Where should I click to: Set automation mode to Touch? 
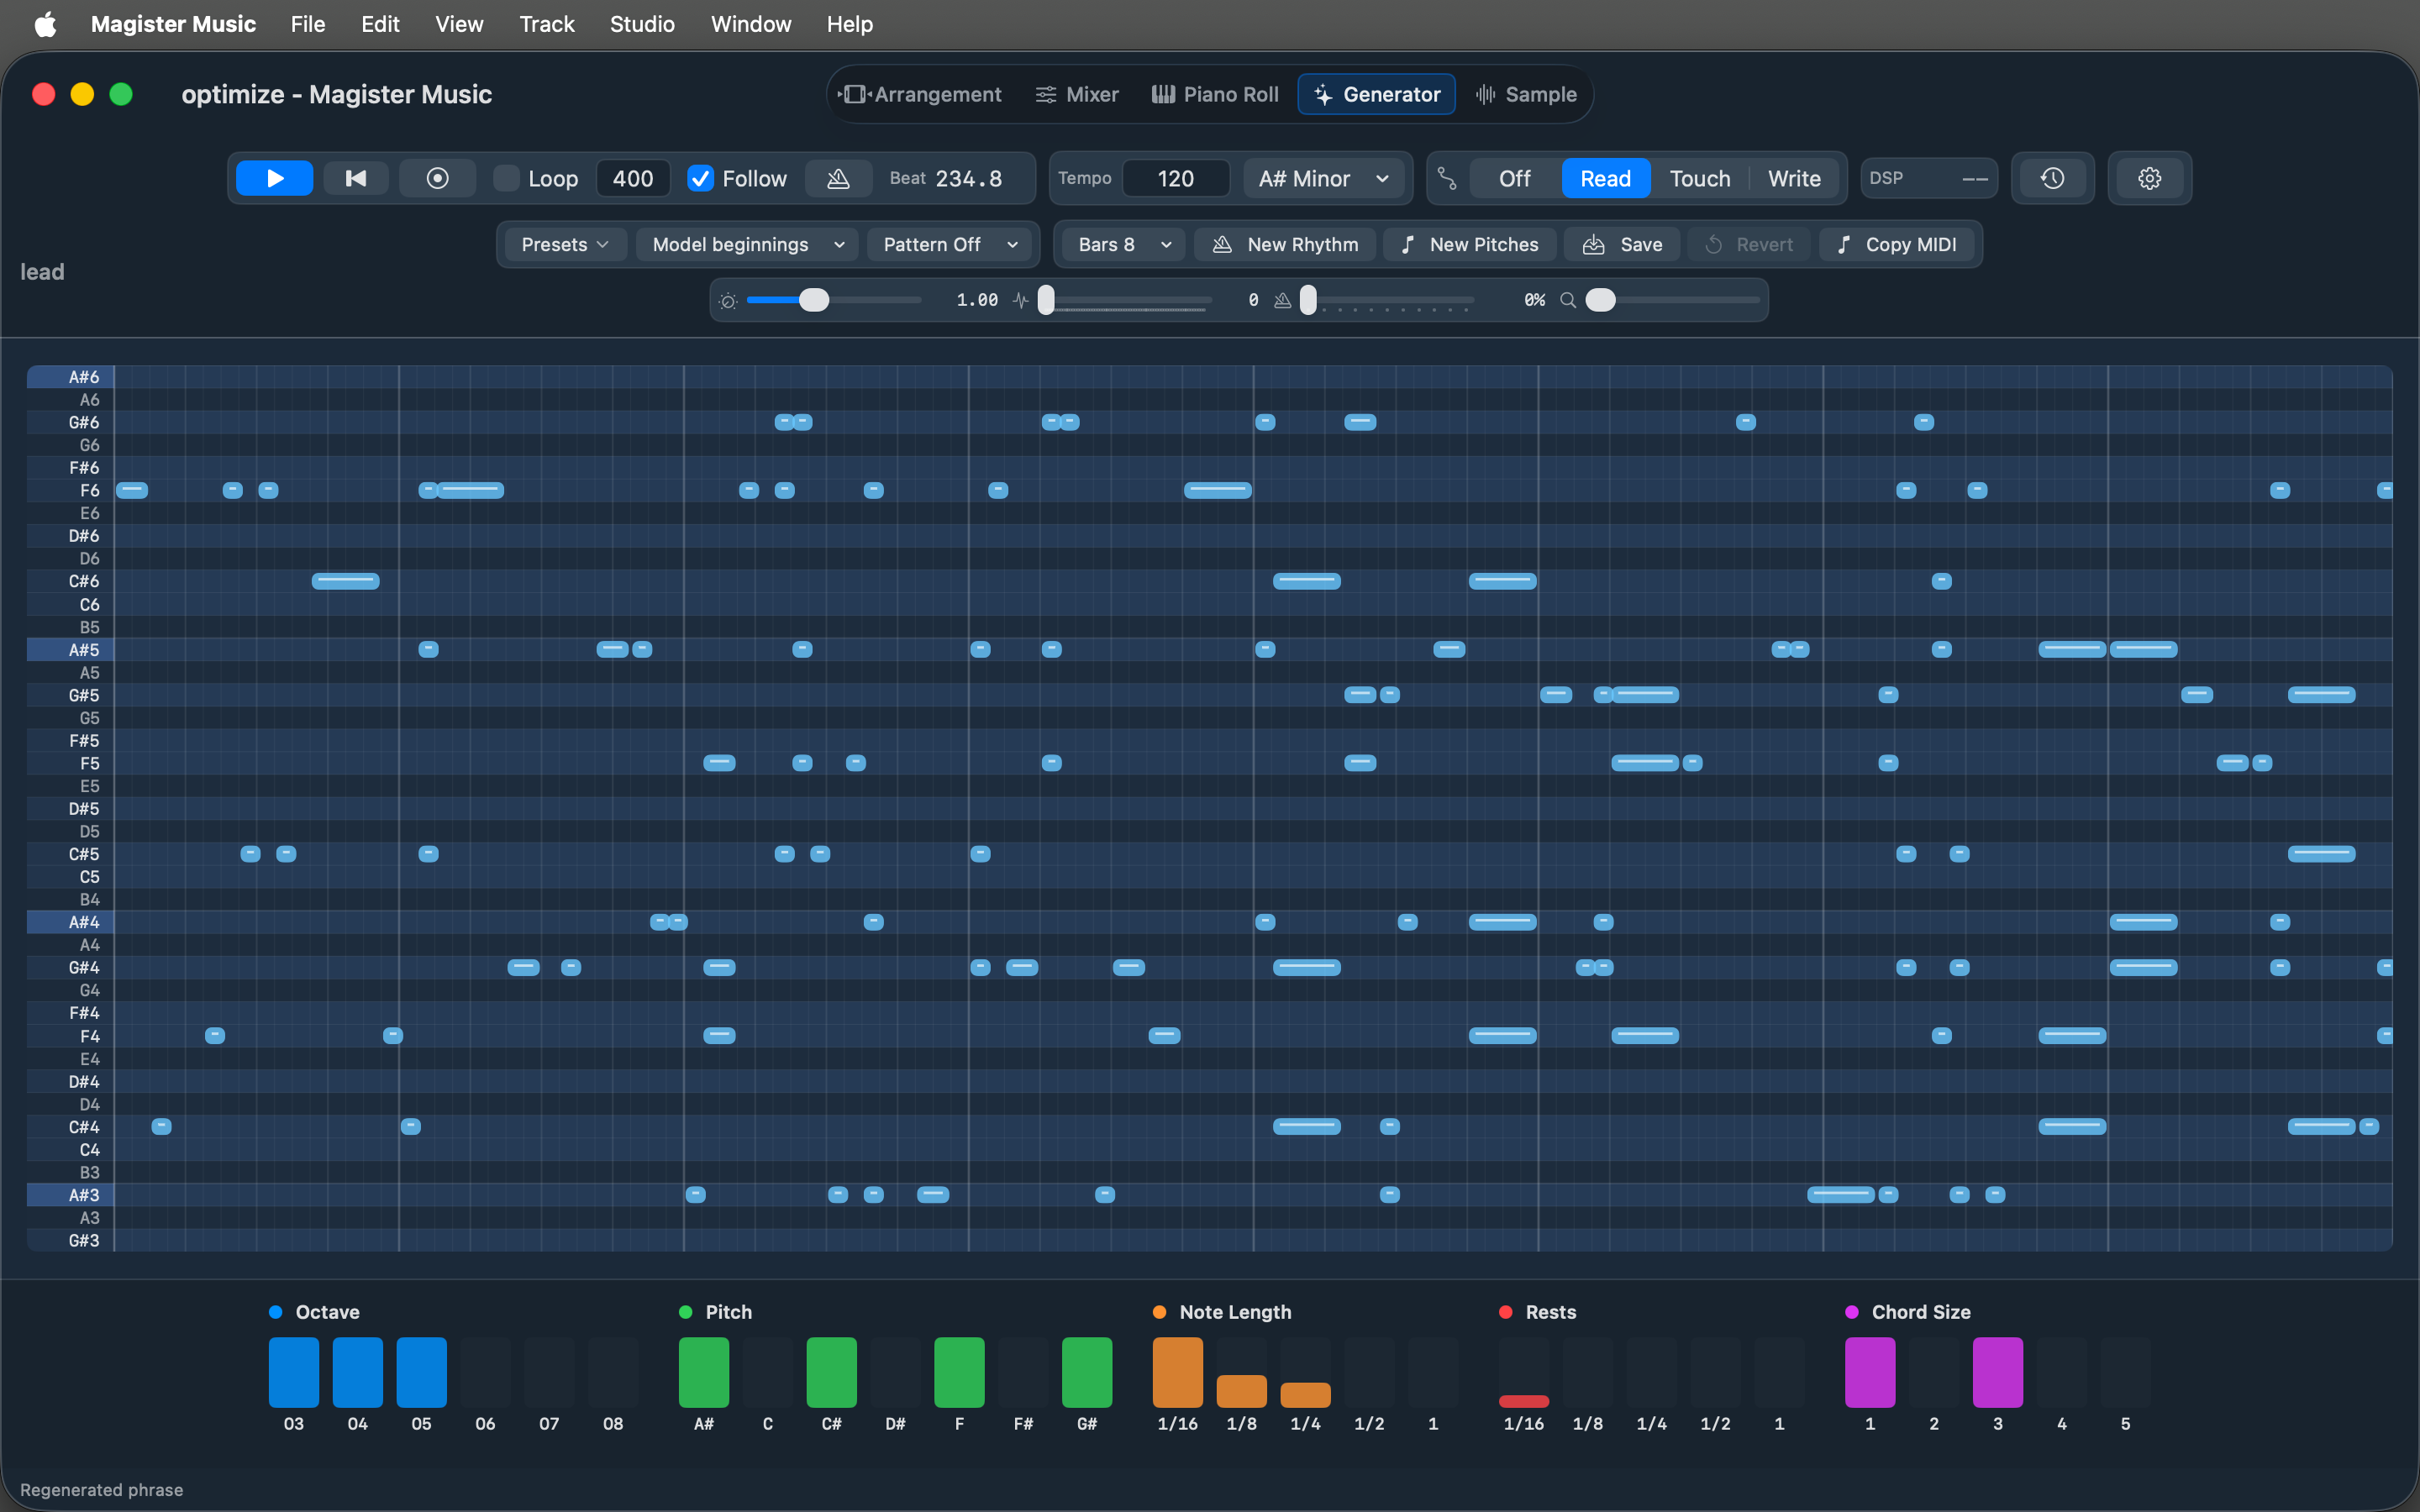[1699, 178]
